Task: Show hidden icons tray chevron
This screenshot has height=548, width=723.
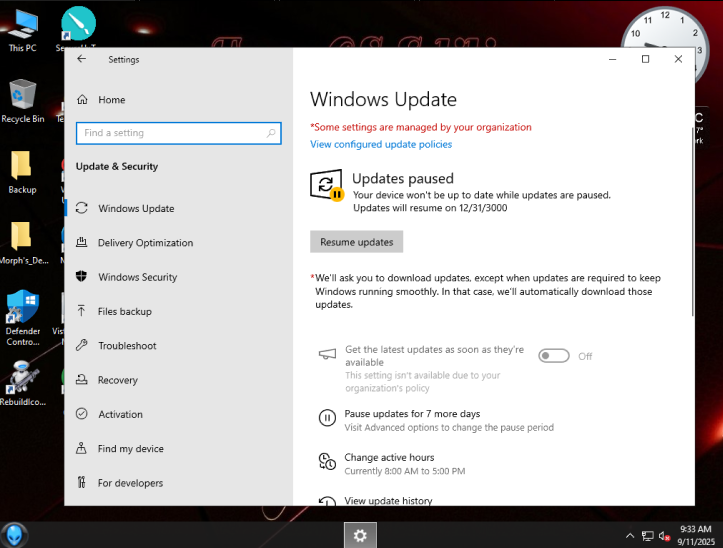Action: point(630,536)
